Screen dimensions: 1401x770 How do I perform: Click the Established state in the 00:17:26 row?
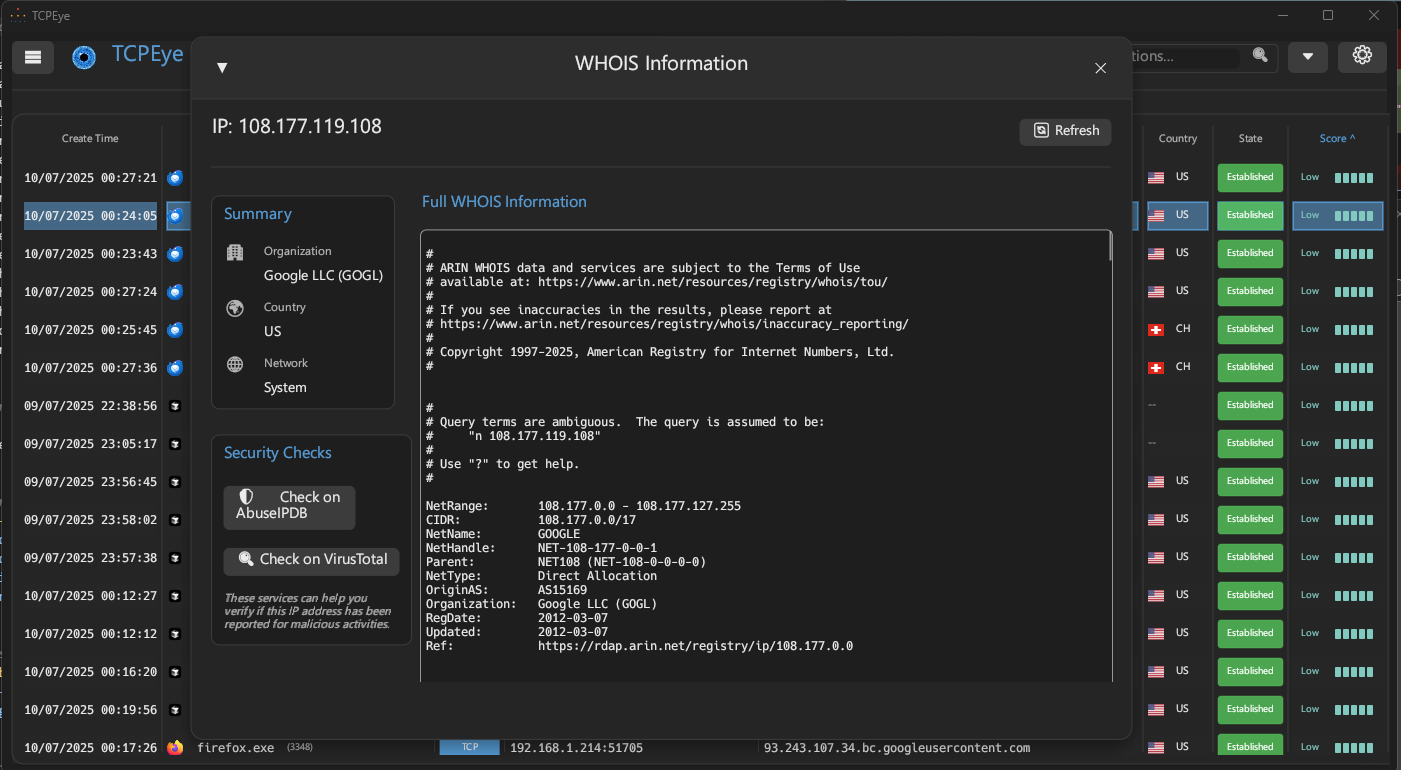pos(1250,747)
